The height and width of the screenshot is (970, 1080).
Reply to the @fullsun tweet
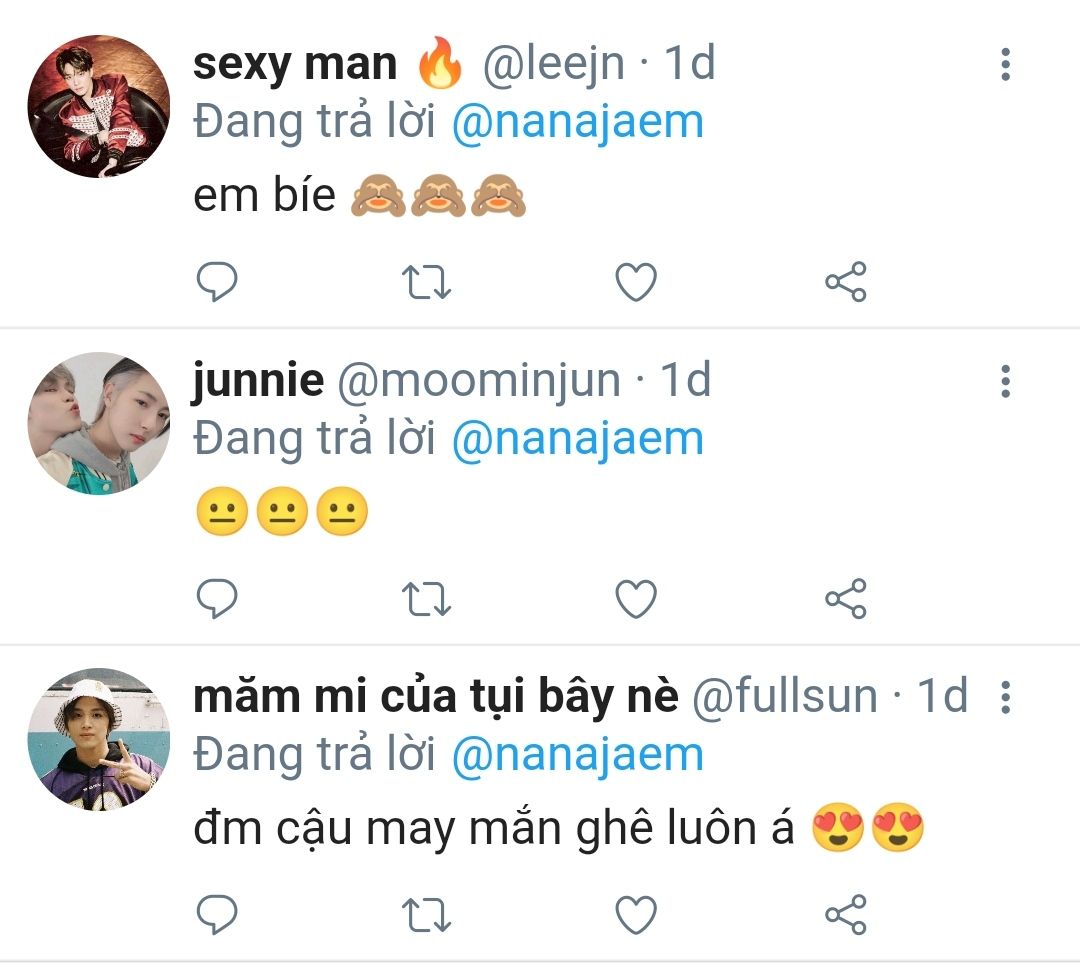pyautogui.click(x=217, y=914)
